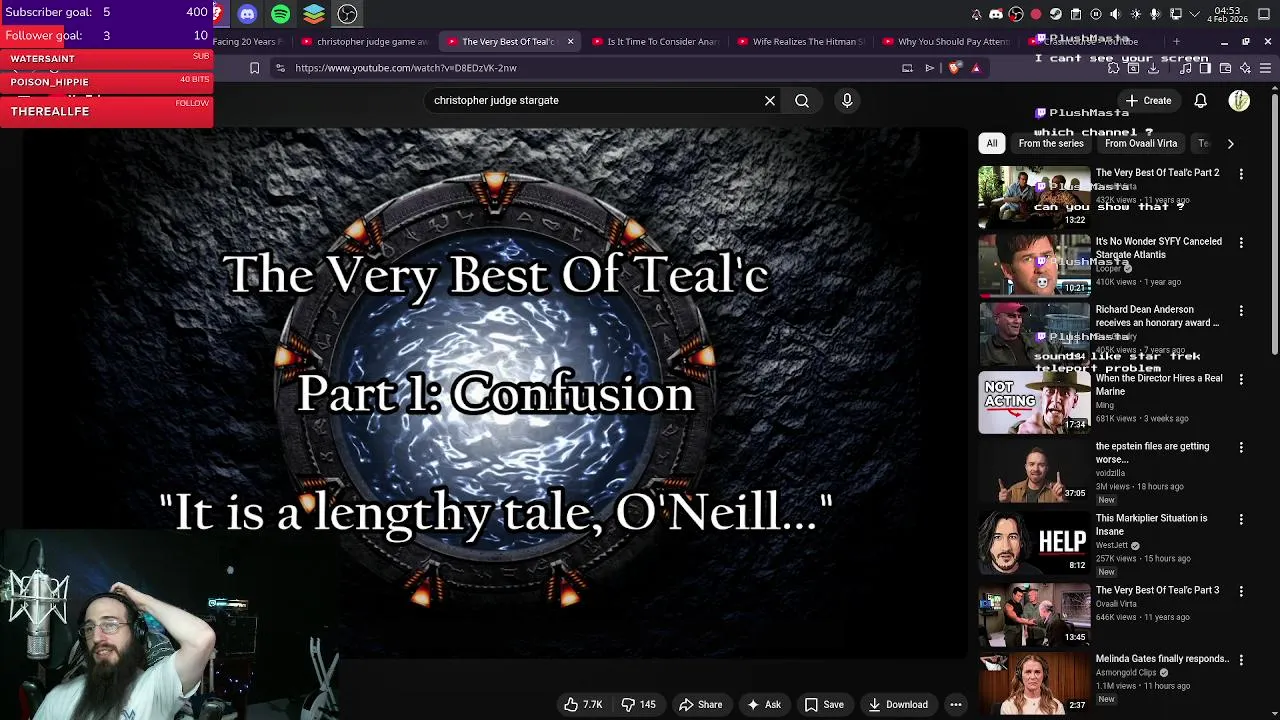
Task: Open 'Stargate Atlantis' video title
Action: [x=1158, y=248]
